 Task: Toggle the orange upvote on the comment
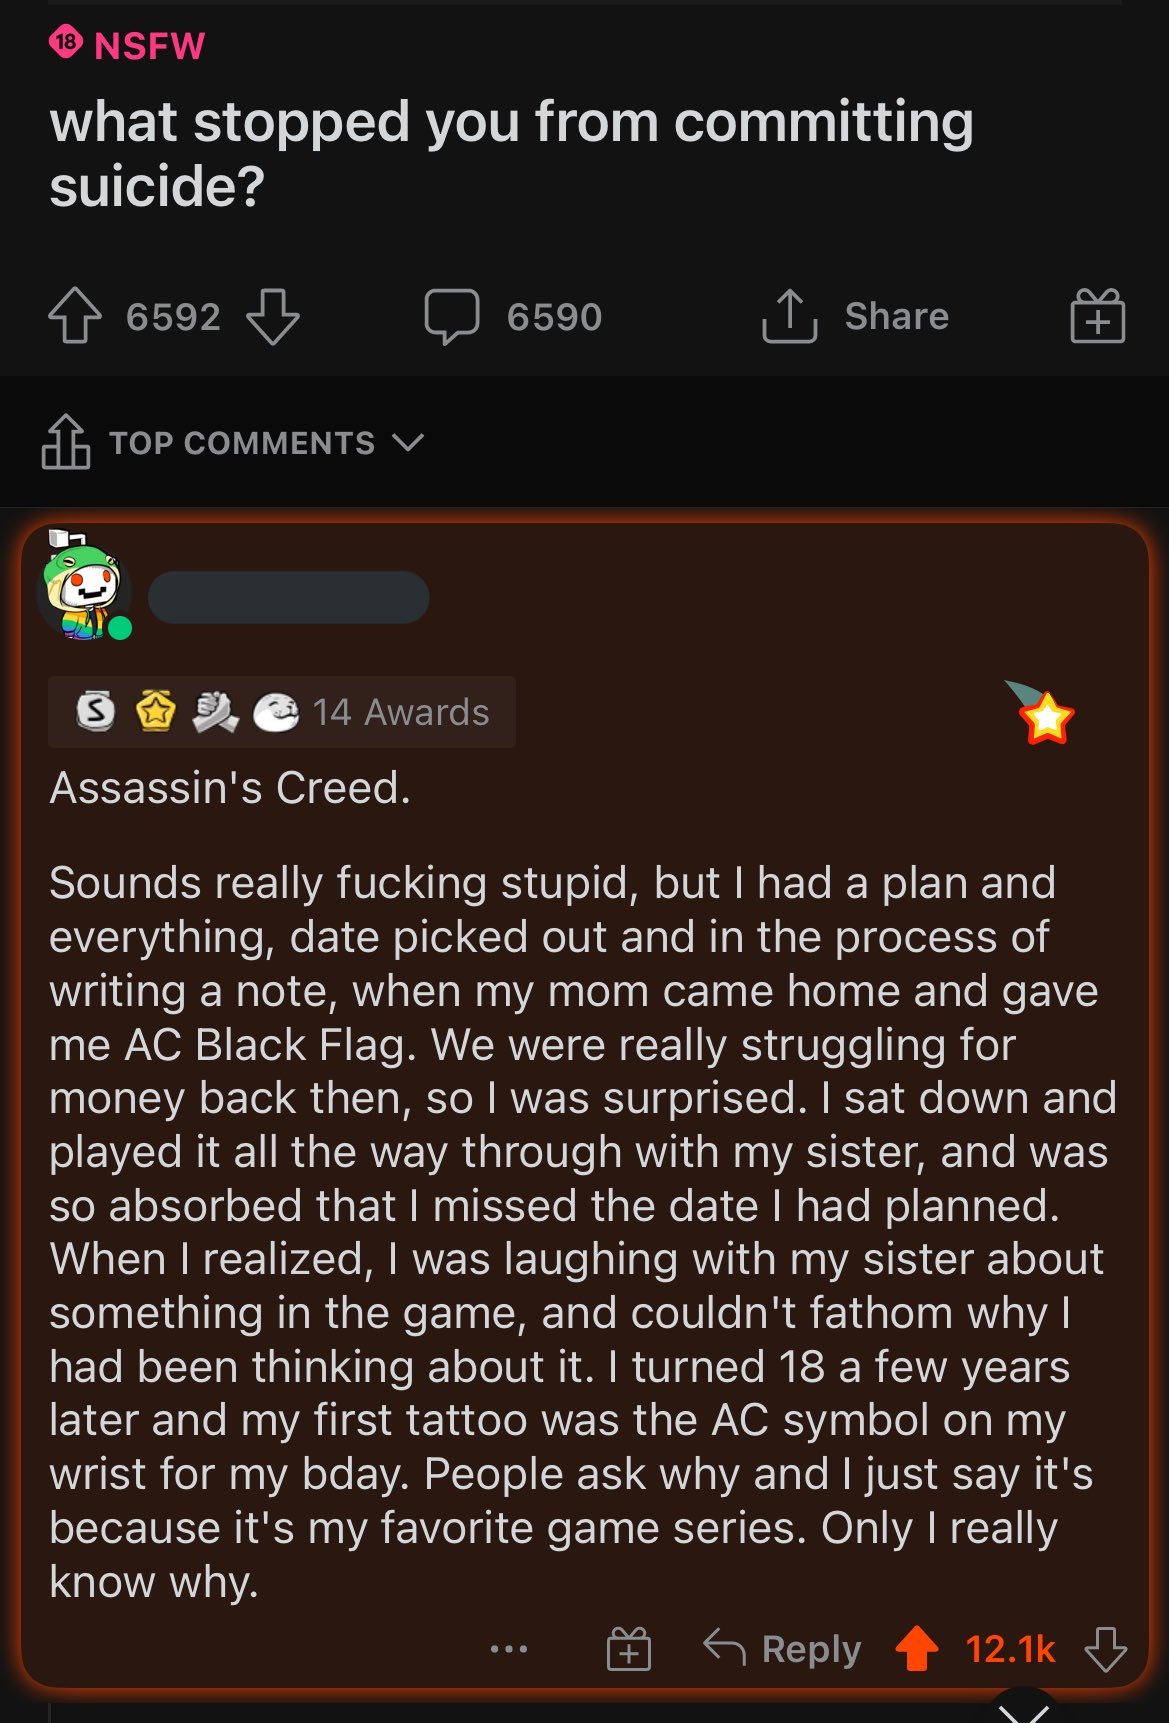916,1649
